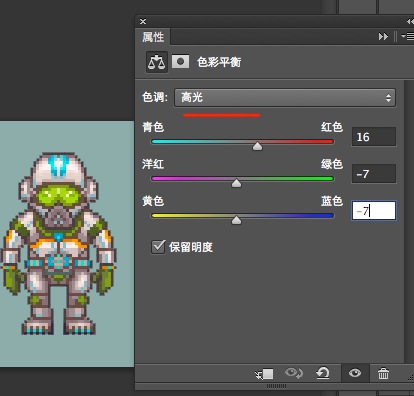This screenshot has width=414, height=396.
Task: Click the active yellow-blue value field
Action: (x=374, y=211)
